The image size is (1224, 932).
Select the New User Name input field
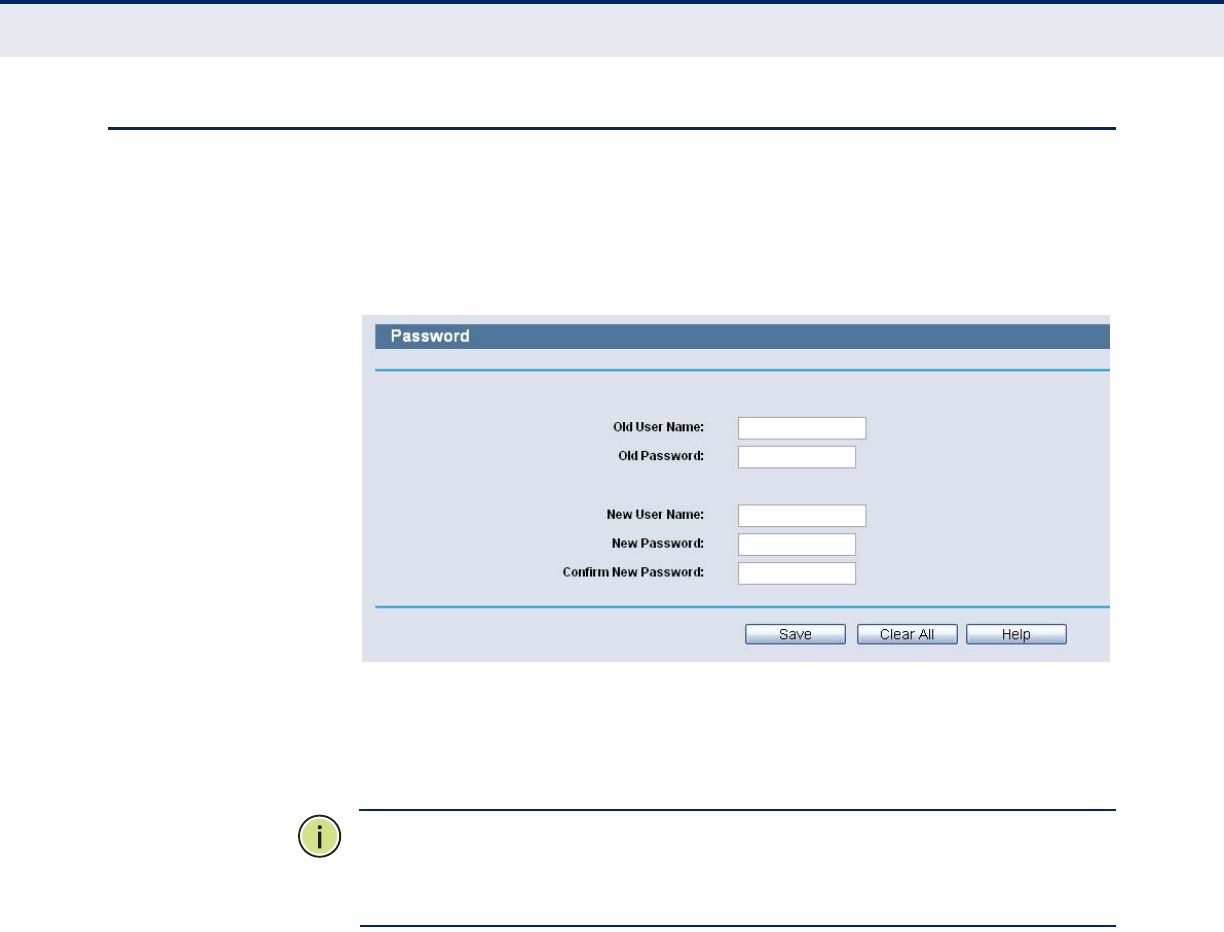802,515
